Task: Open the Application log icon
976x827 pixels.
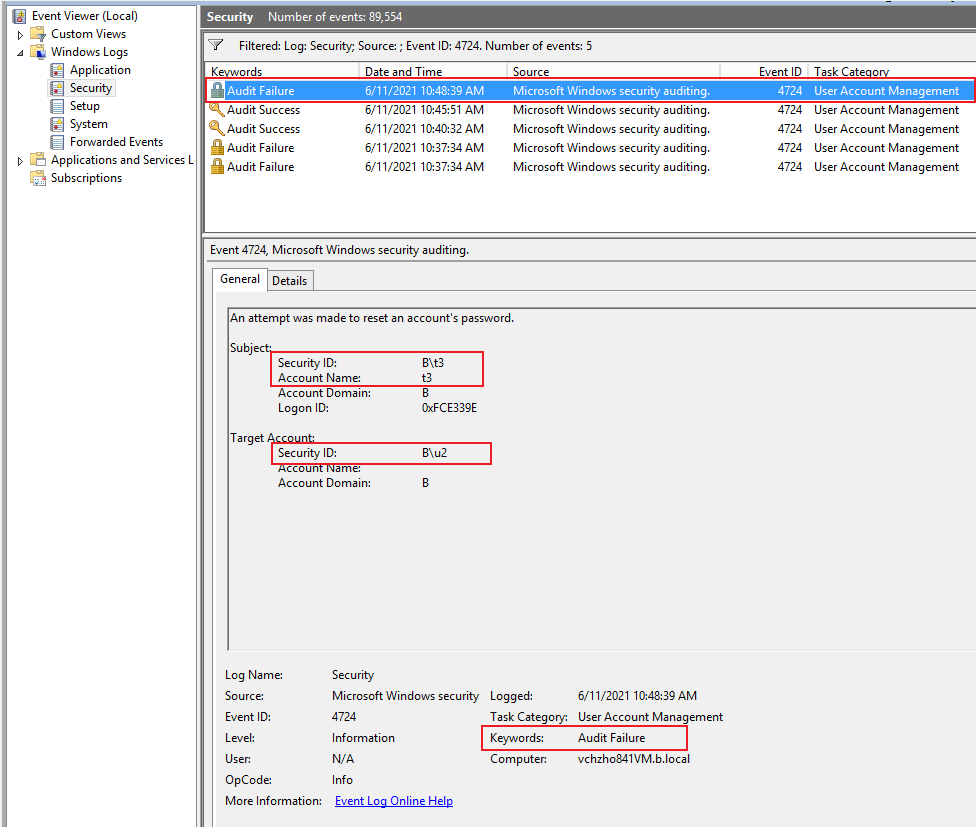Action: click(58, 69)
